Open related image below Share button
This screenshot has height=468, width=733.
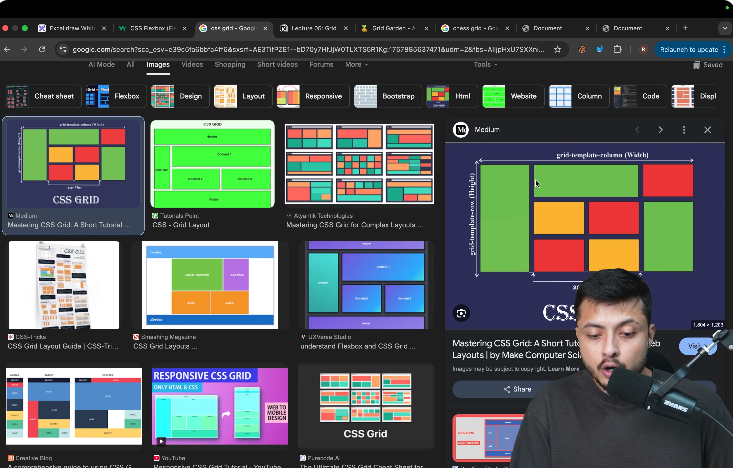pyautogui.click(x=486, y=438)
